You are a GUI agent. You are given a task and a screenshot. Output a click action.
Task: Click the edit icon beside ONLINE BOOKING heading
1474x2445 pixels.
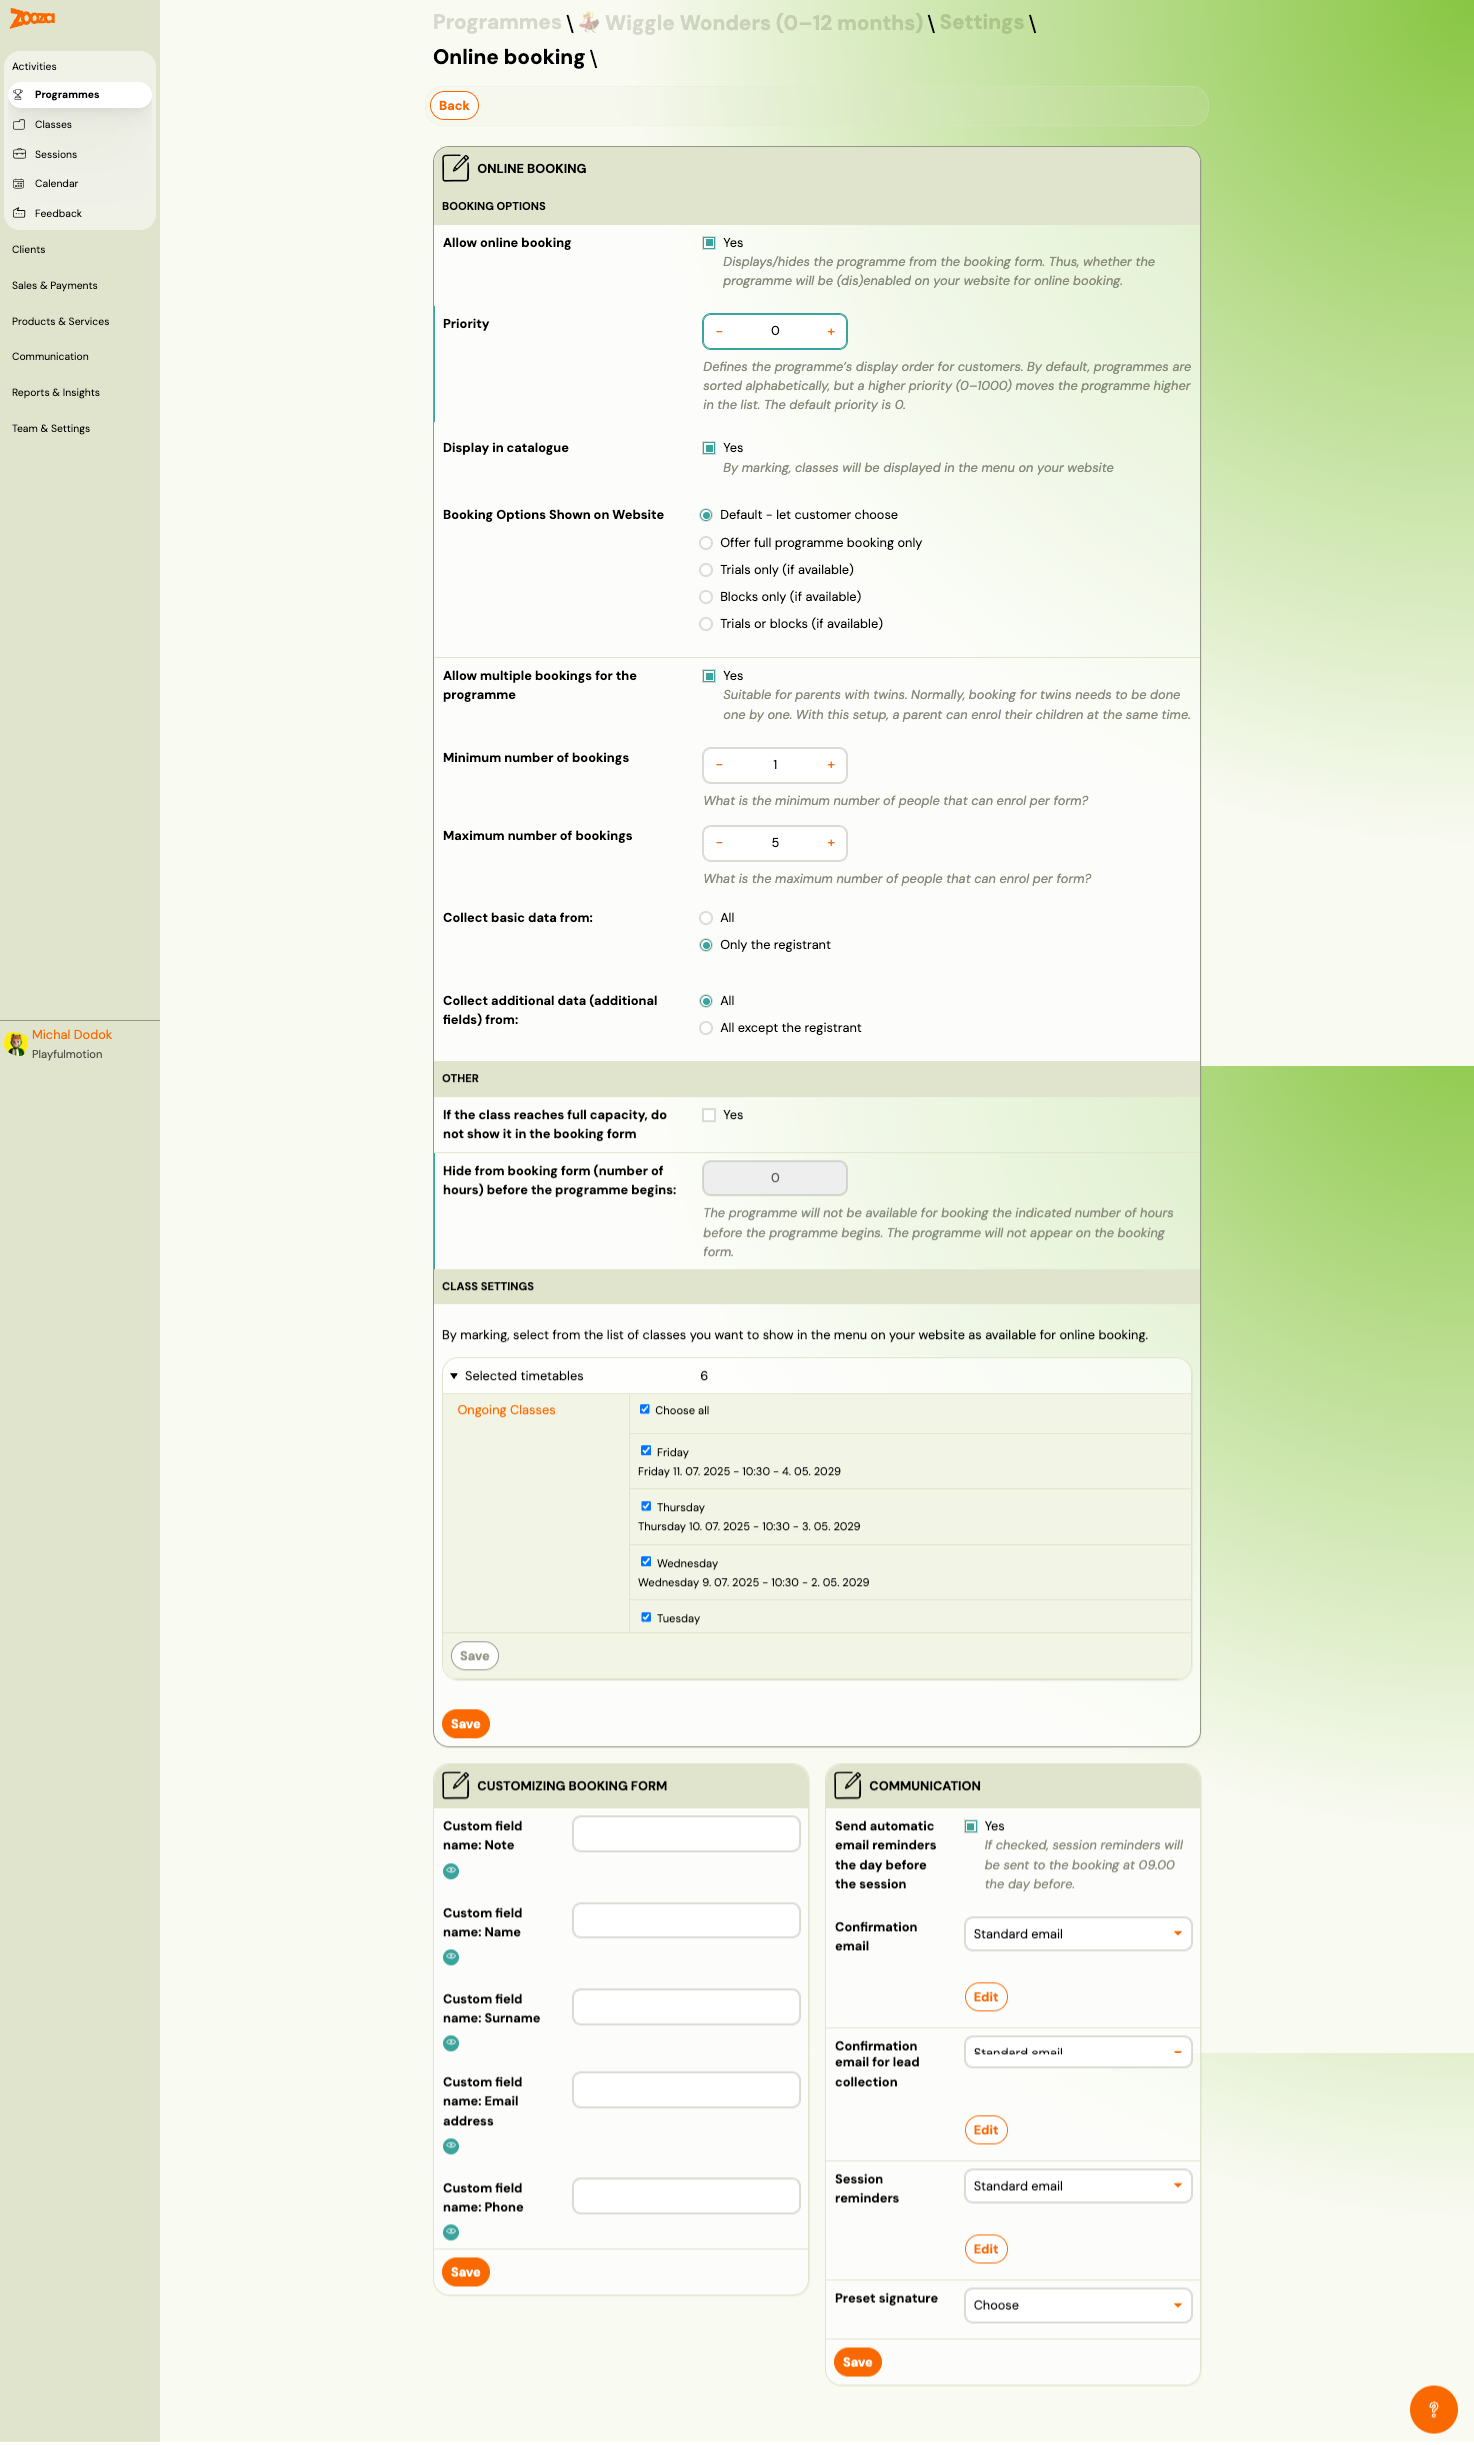(455, 167)
